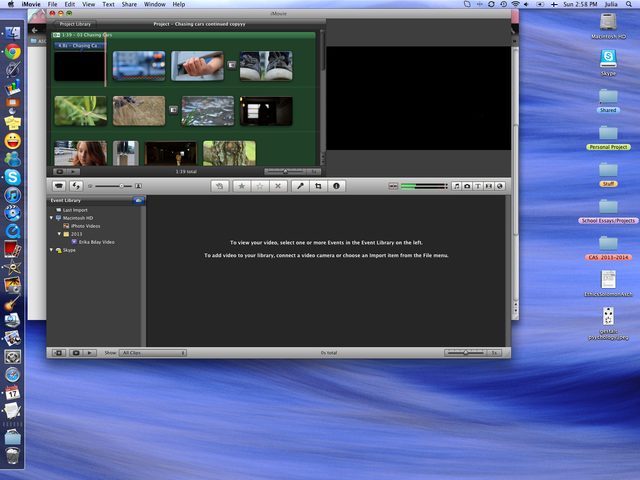Image resolution: width=640 pixels, height=480 pixels.
Task: Collapse the 2013 folder
Action: coord(59,234)
